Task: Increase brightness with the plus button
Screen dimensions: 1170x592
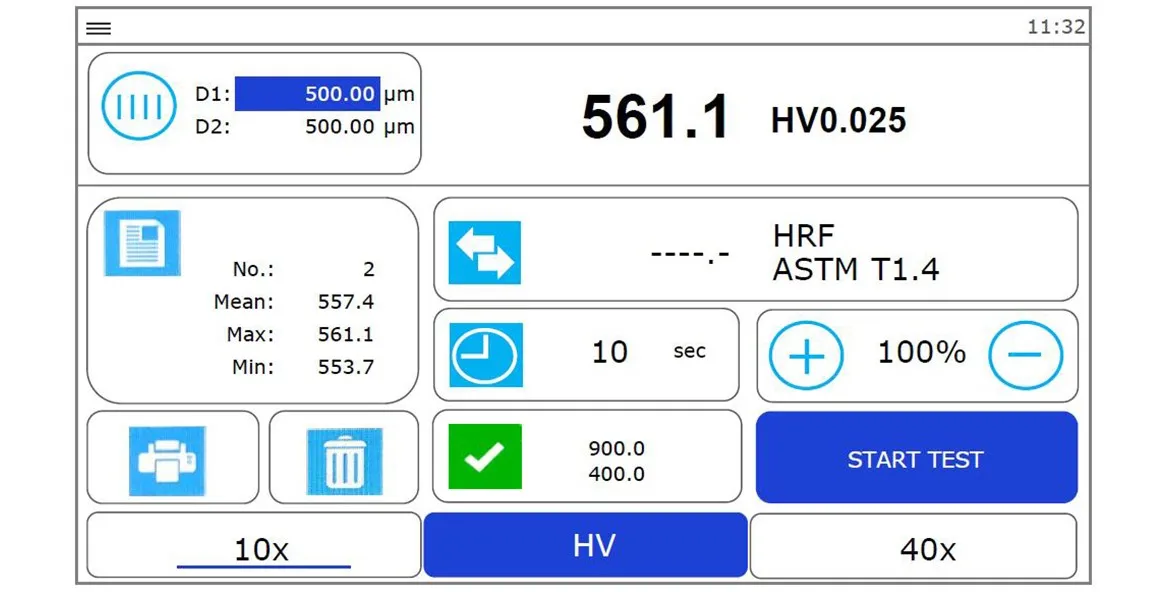Action: point(805,355)
